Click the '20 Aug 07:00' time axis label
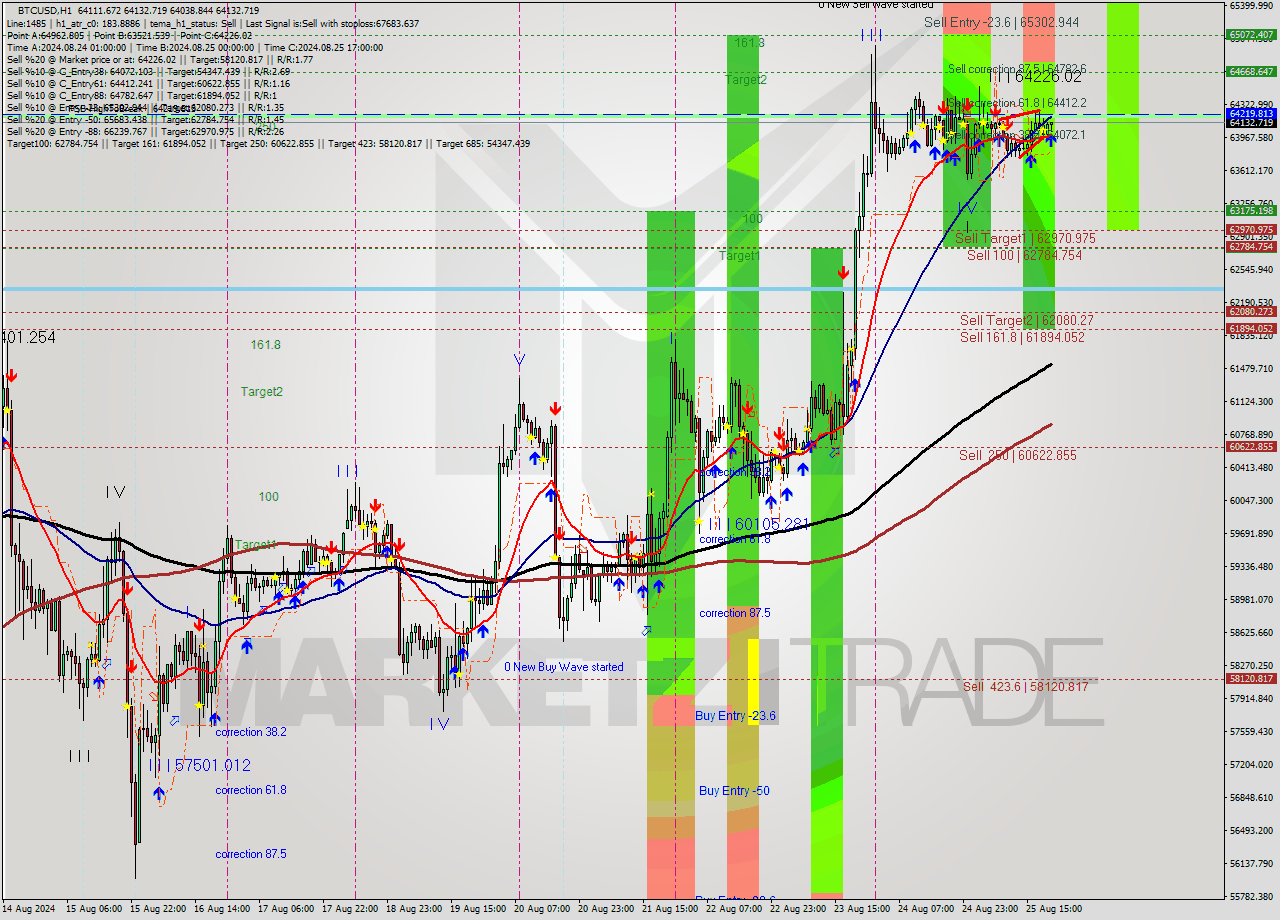The height and width of the screenshot is (920, 1280). pyautogui.click(x=542, y=909)
